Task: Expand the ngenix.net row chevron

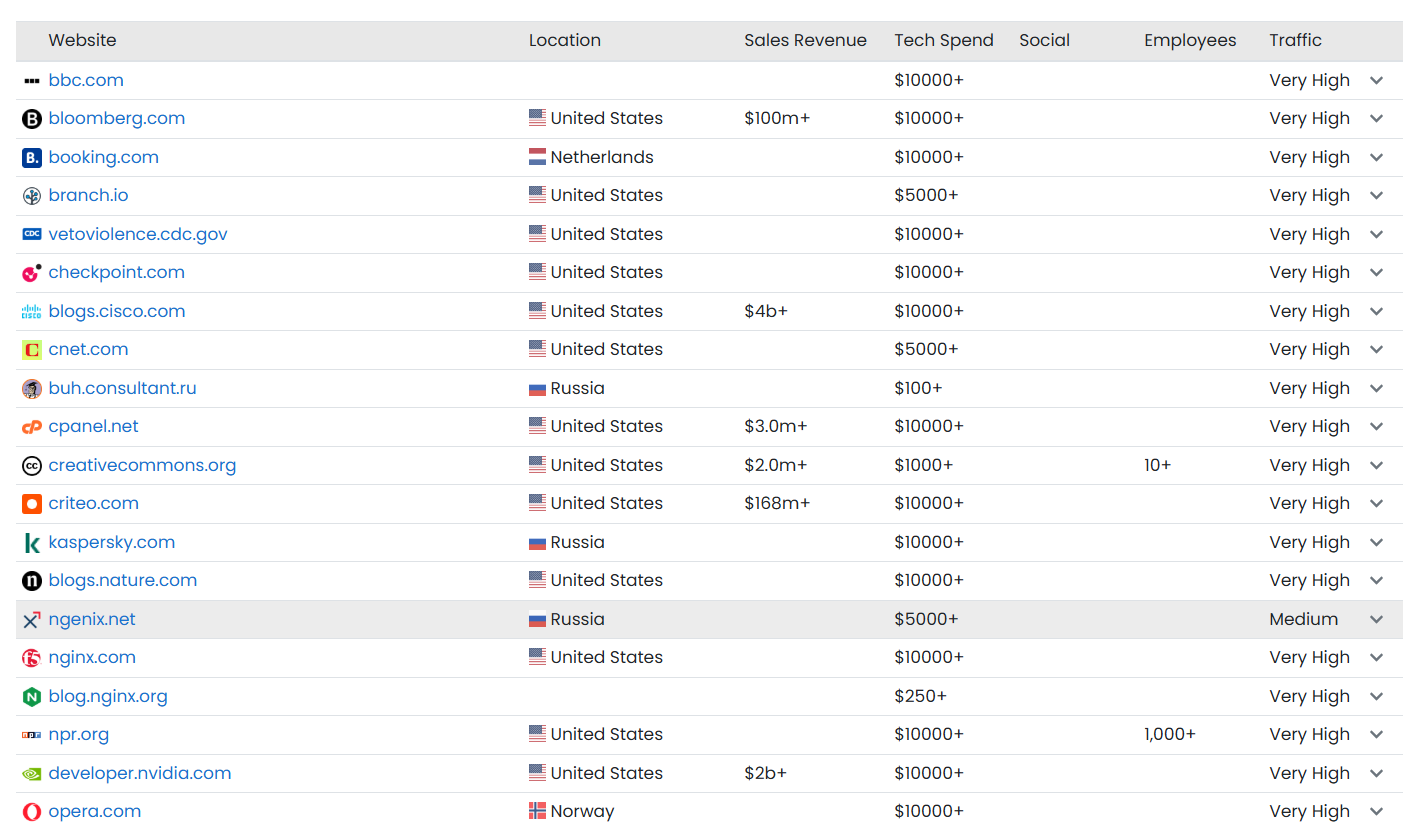Action: click(x=1377, y=619)
